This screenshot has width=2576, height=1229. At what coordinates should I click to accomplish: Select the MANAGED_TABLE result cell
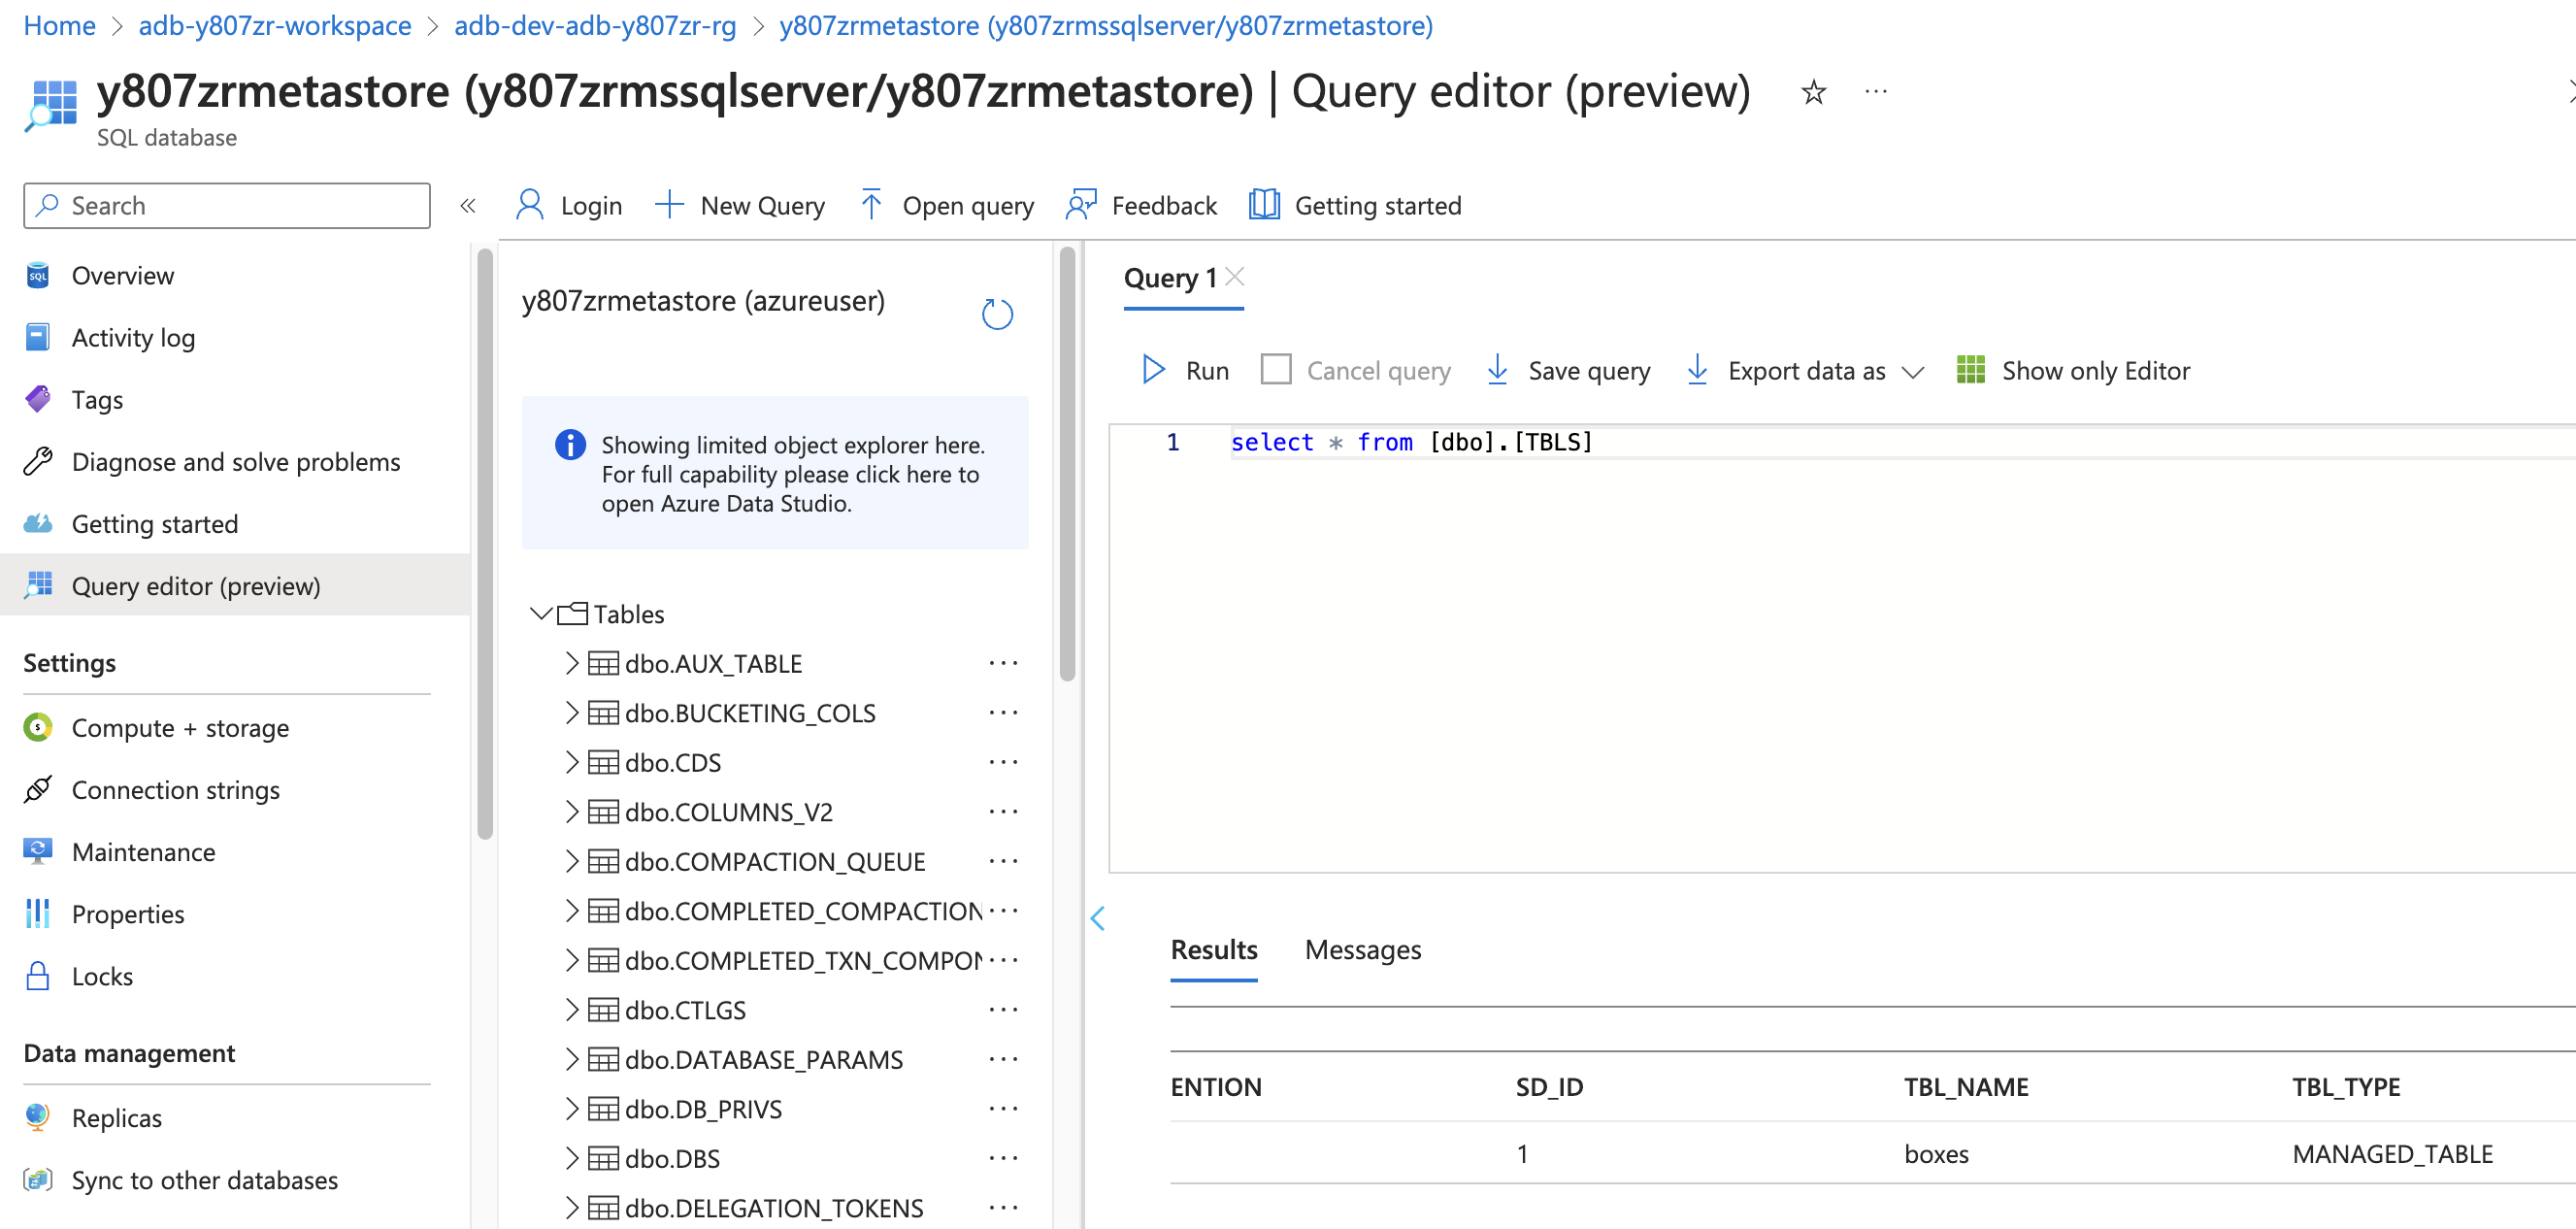click(x=2392, y=1153)
